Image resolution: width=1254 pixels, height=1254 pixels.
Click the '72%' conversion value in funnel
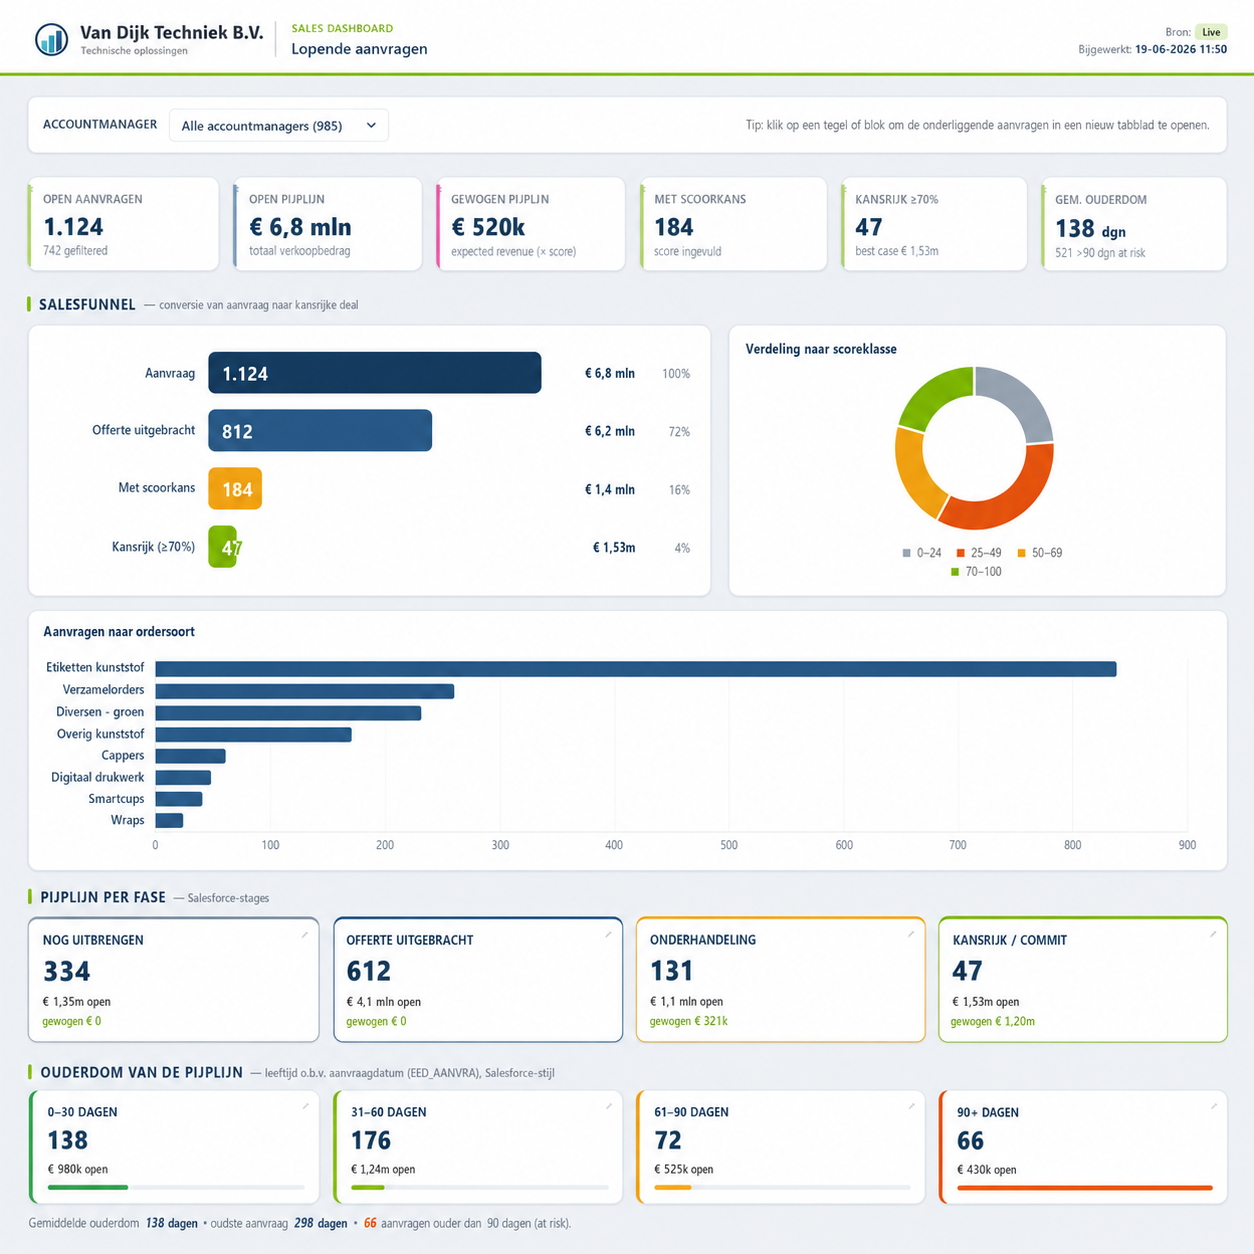pos(679,432)
